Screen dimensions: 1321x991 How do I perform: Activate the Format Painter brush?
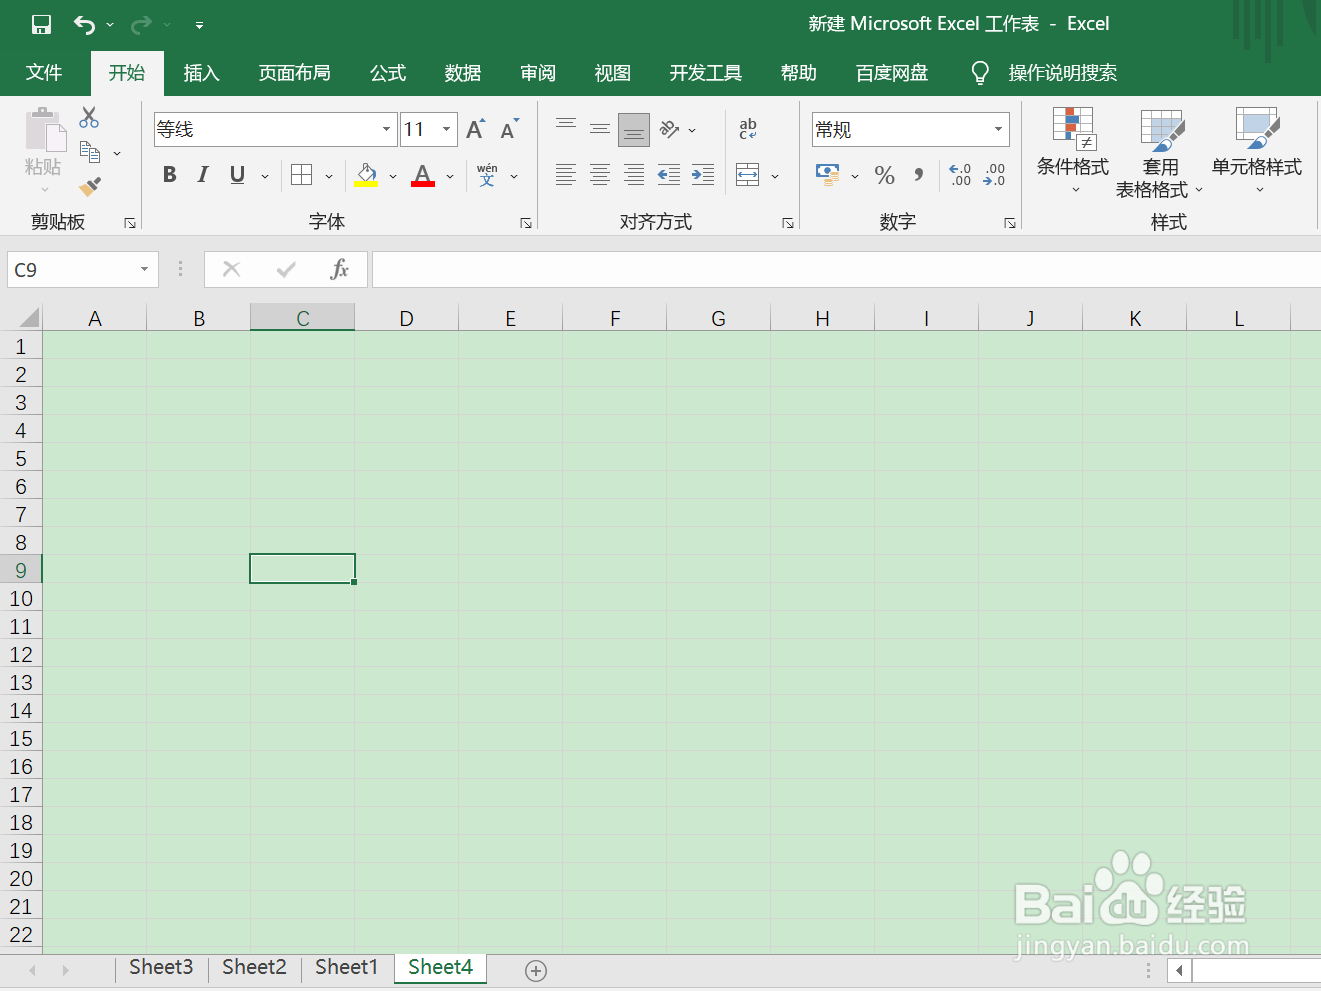pos(90,186)
